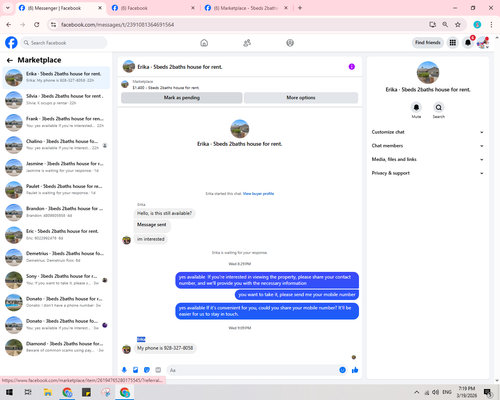Bookmark this page star icon

[458, 25]
